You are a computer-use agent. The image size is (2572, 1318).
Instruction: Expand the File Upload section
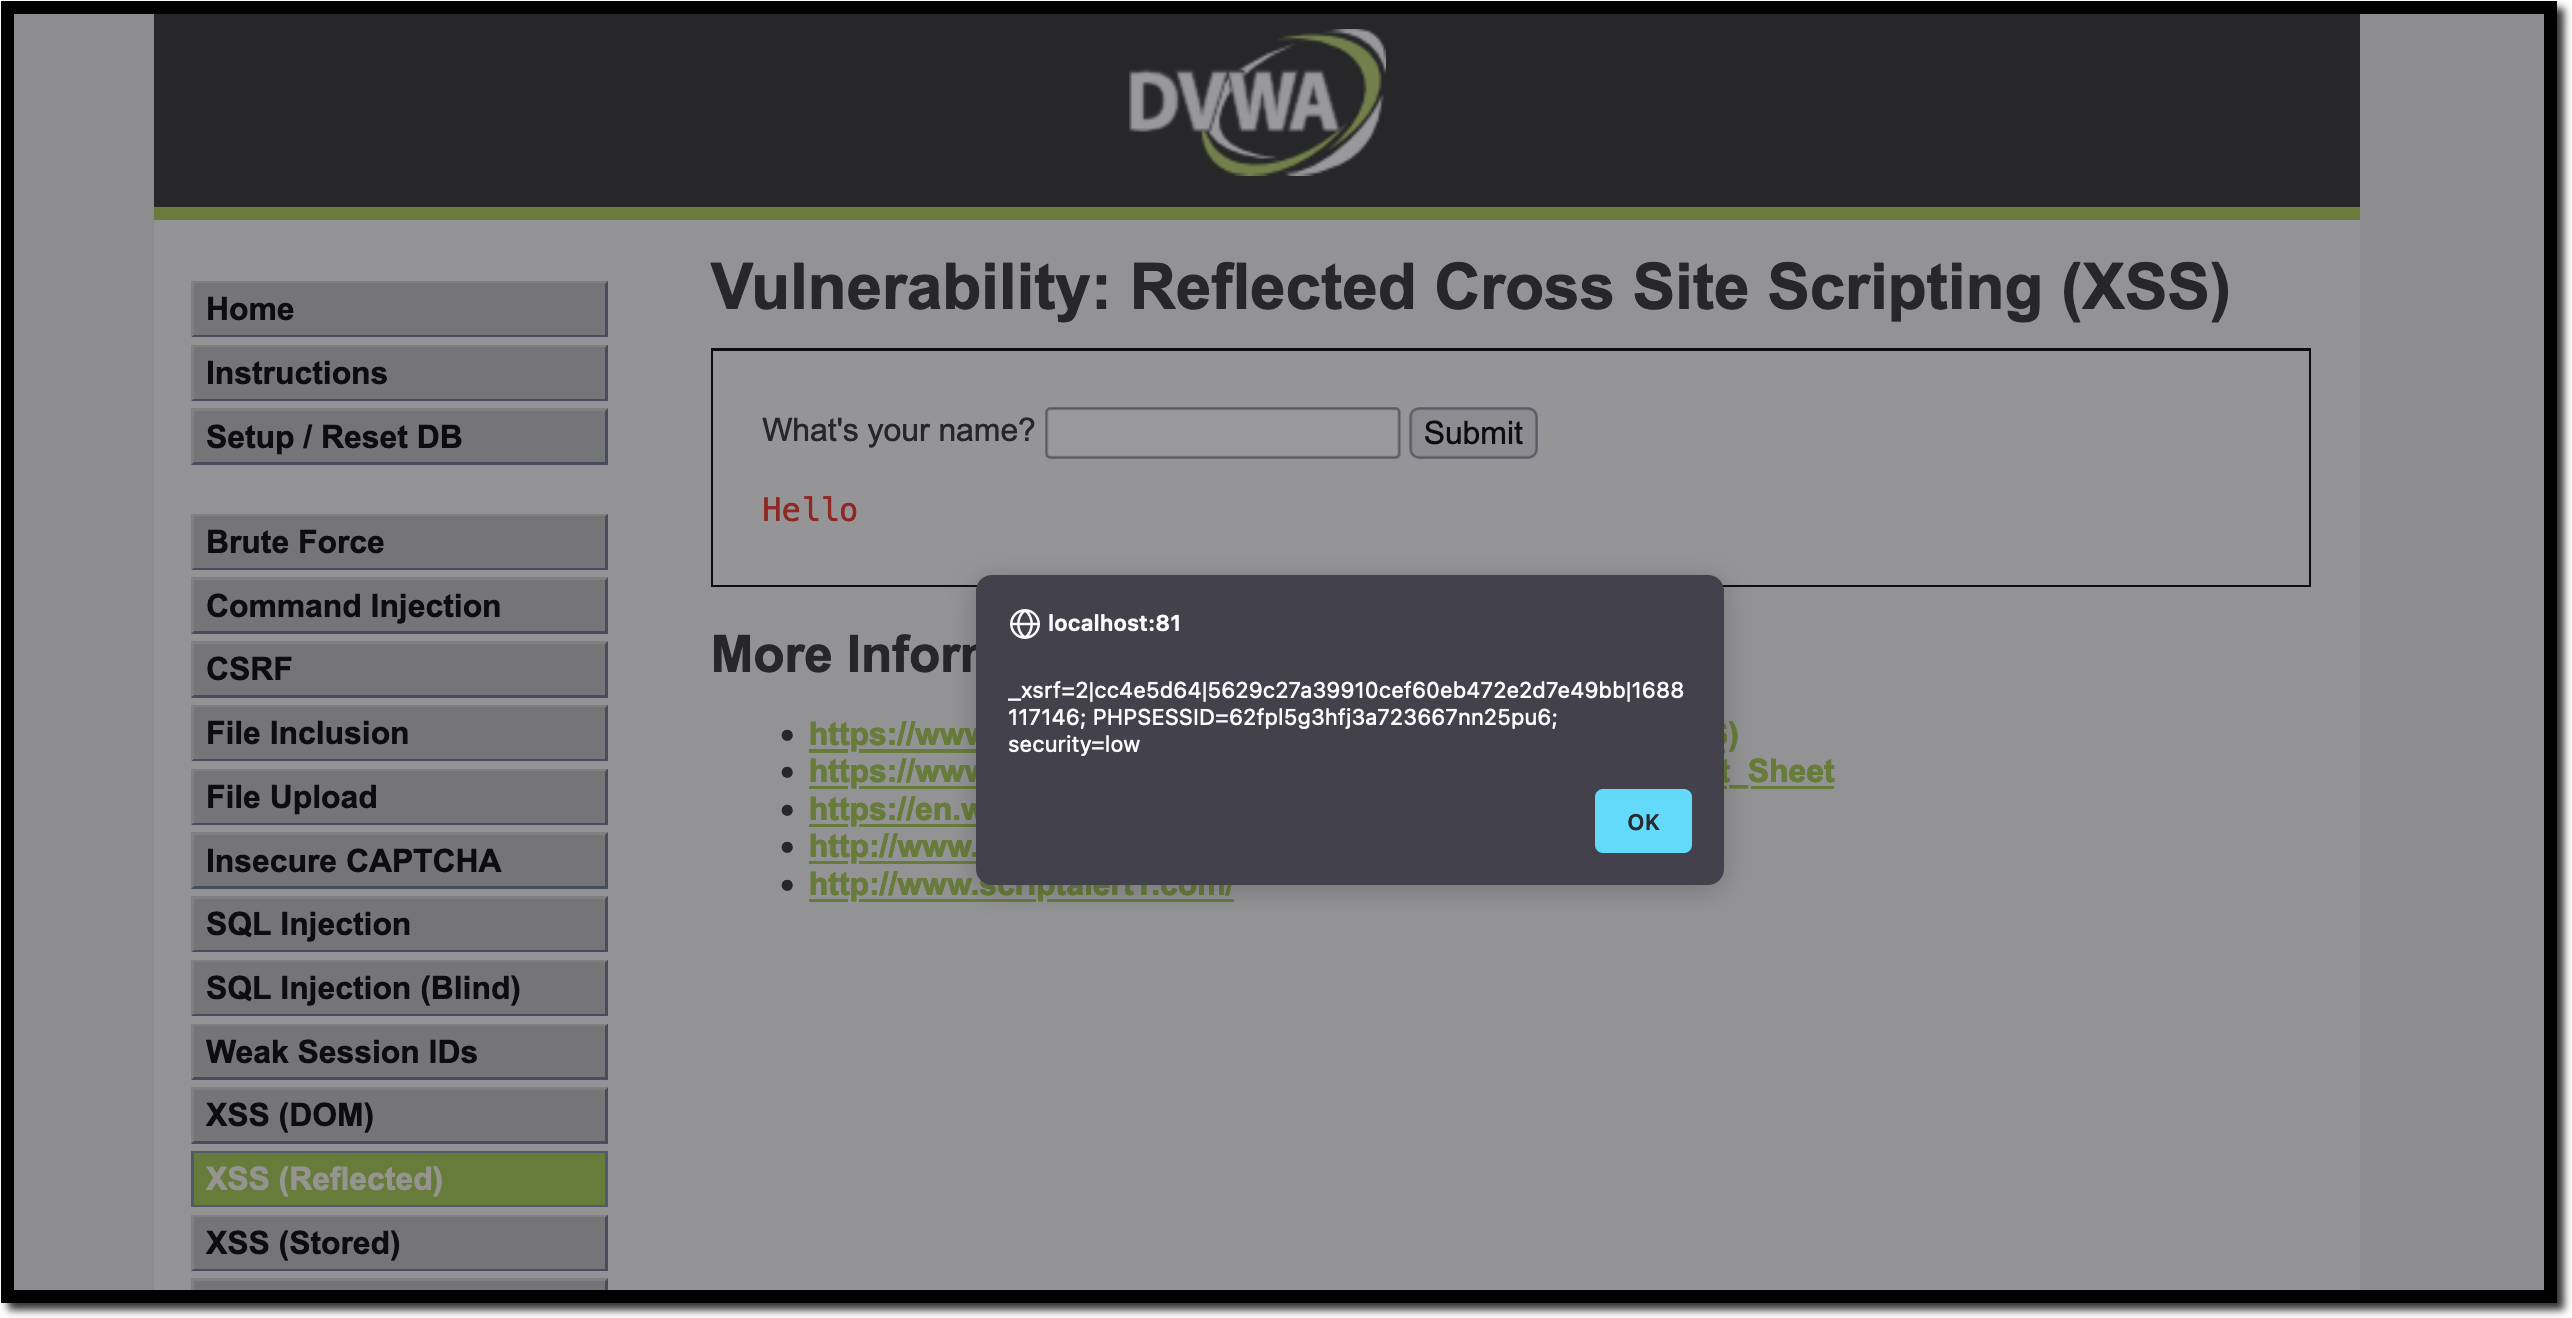402,797
